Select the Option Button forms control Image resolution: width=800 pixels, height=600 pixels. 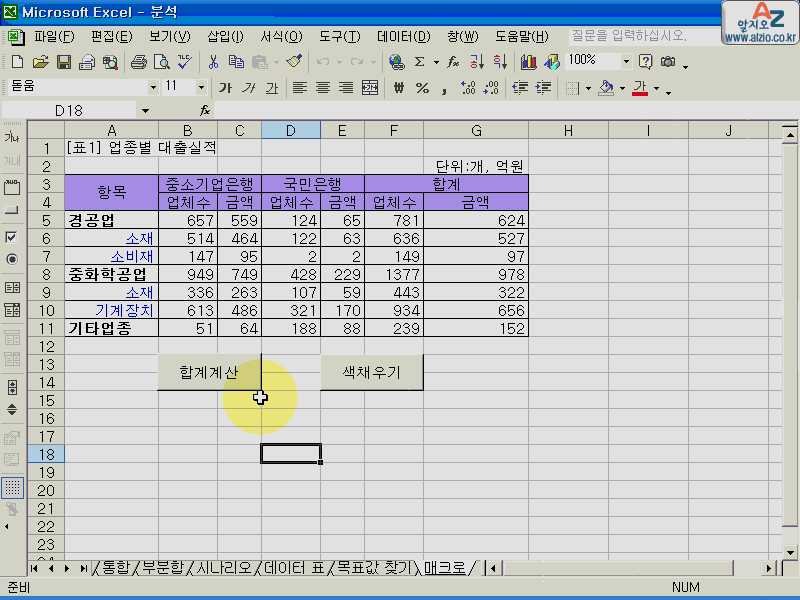12,259
